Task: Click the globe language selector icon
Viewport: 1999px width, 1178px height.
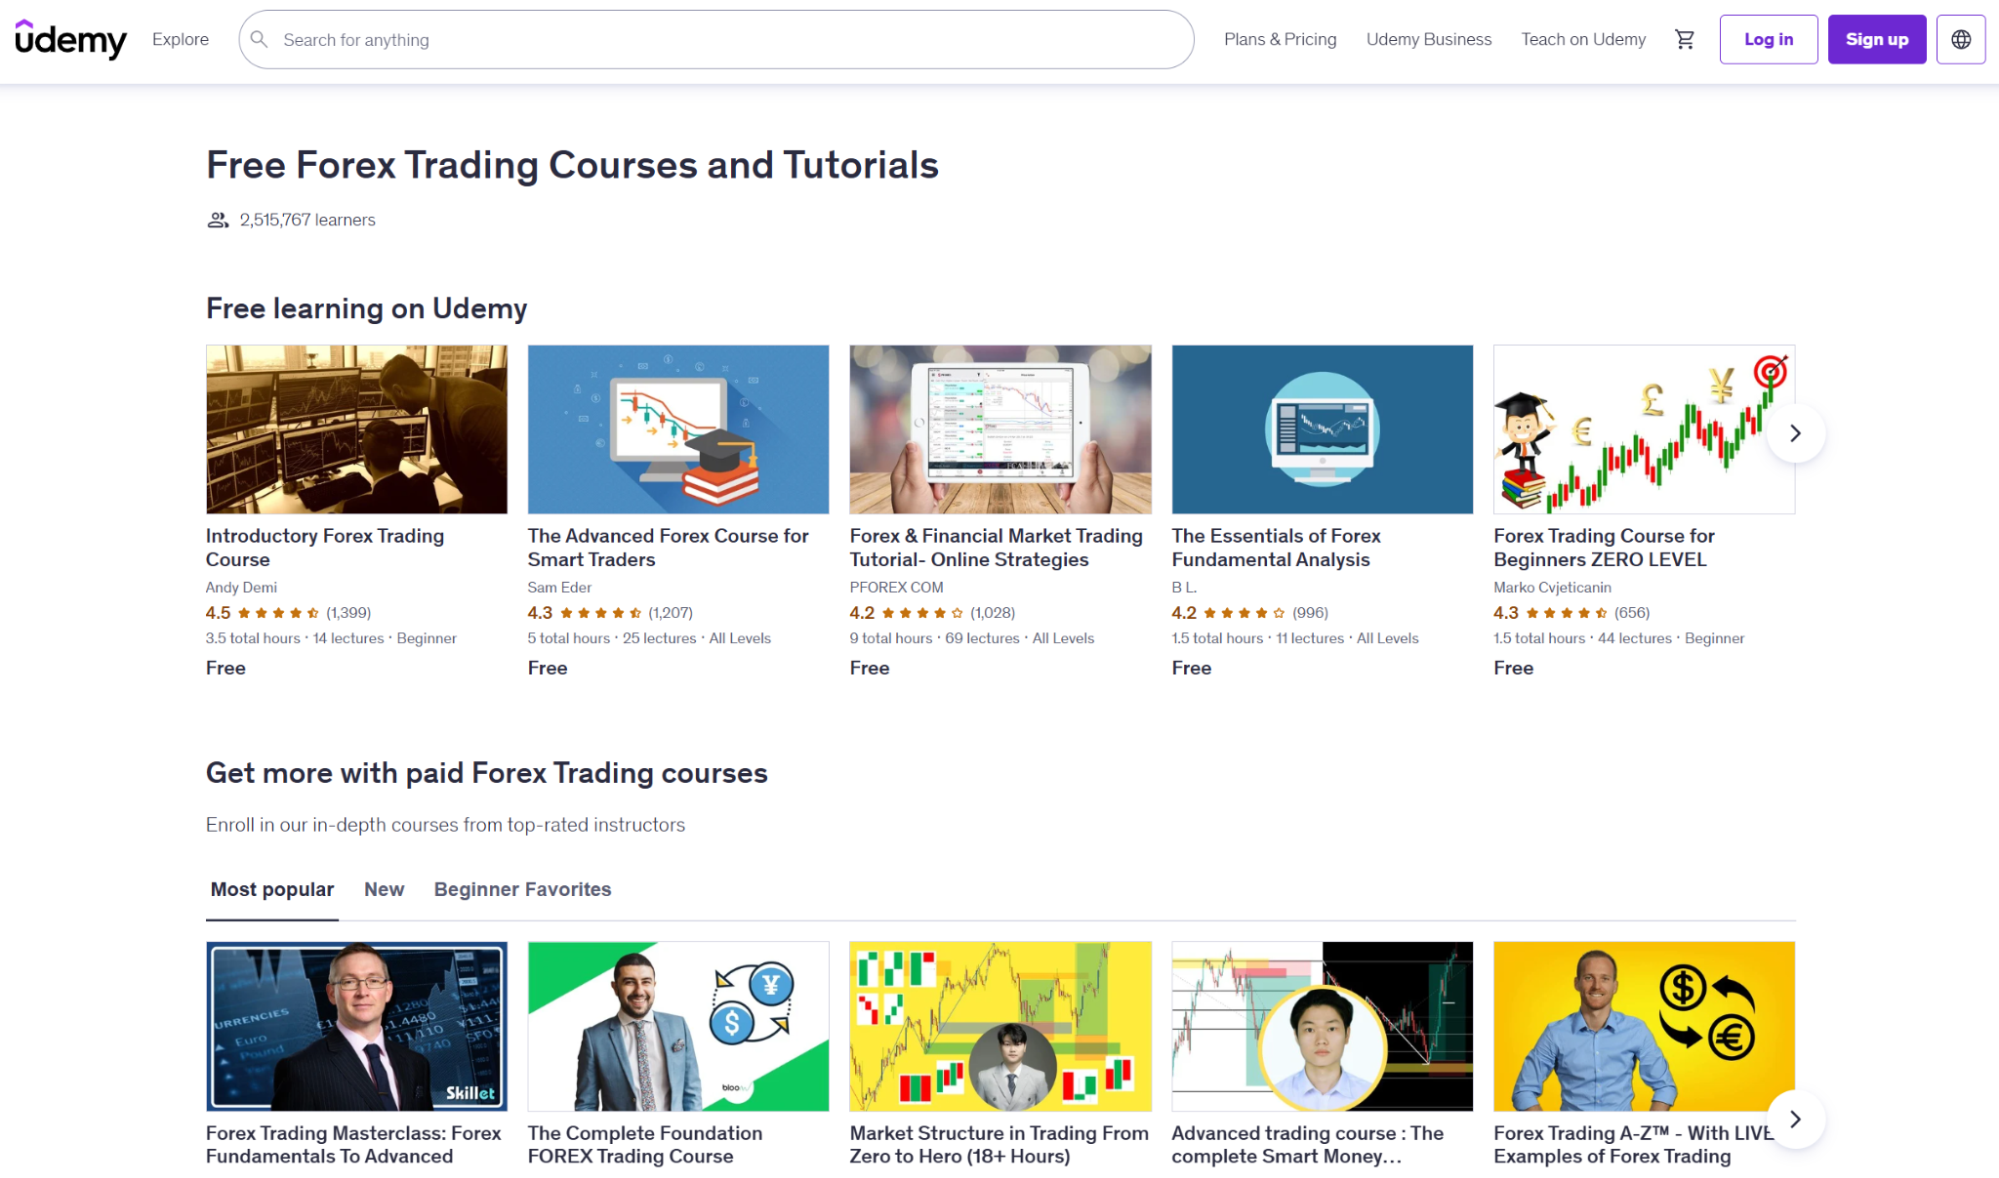Action: (x=1960, y=39)
